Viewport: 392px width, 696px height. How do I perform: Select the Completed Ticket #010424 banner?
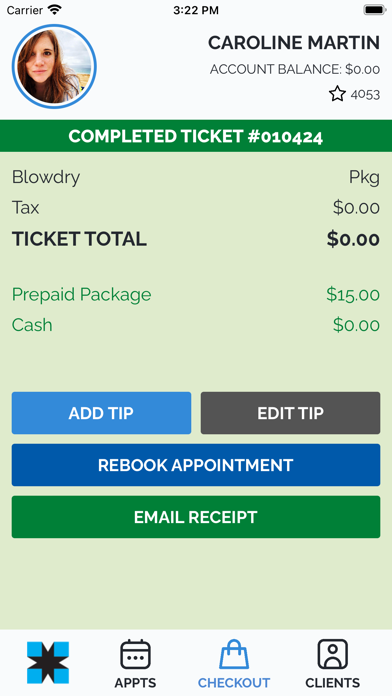click(x=196, y=136)
